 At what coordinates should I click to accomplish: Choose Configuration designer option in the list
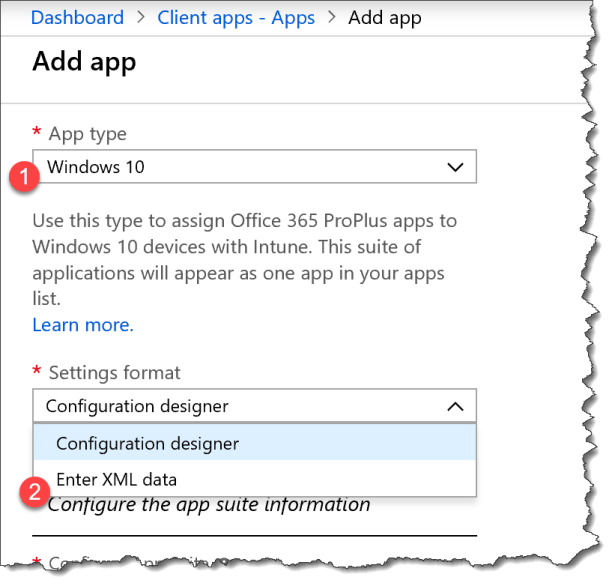[255, 442]
